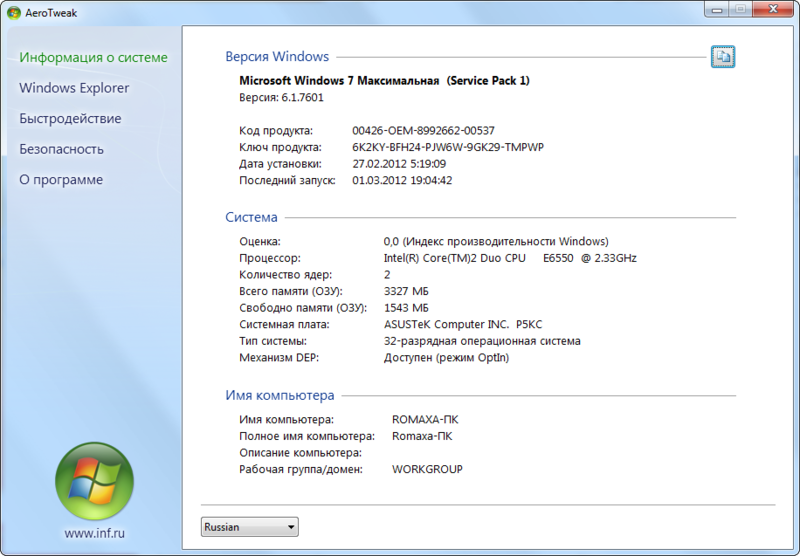The image size is (800, 556).
Task: Click product code 00426-OEM-8992662-00537
Action: click(423, 131)
